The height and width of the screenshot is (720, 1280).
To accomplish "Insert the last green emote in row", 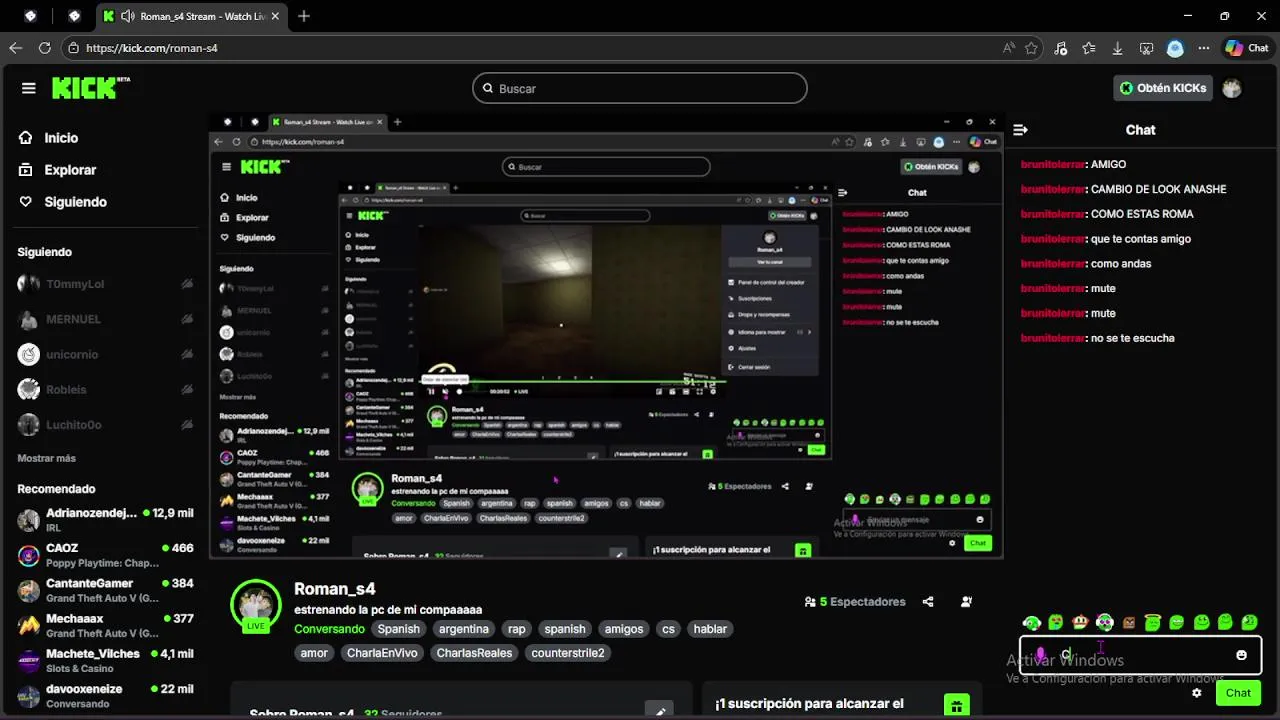I will point(1249,623).
